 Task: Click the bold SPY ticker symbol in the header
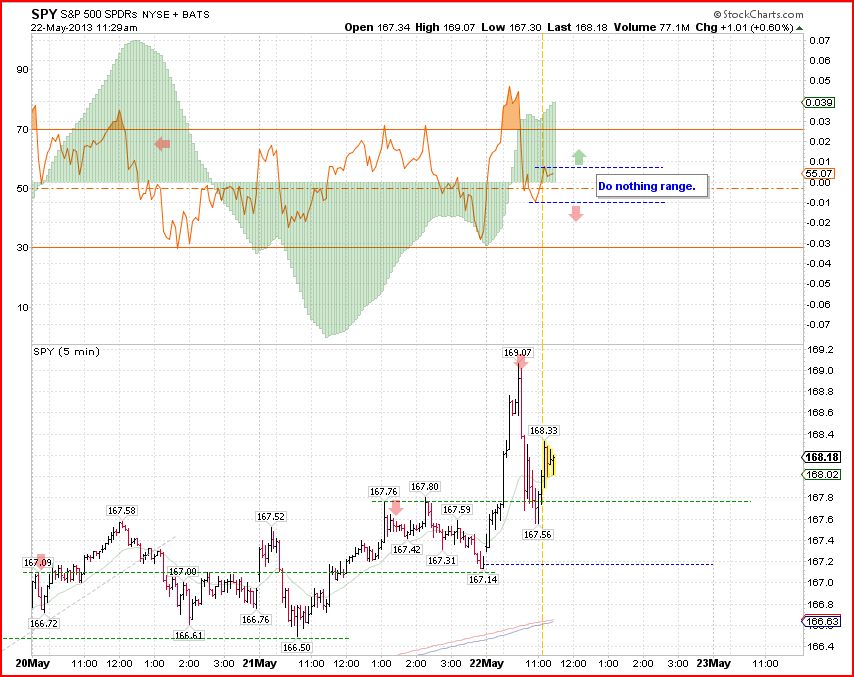click(x=44, y=14)
